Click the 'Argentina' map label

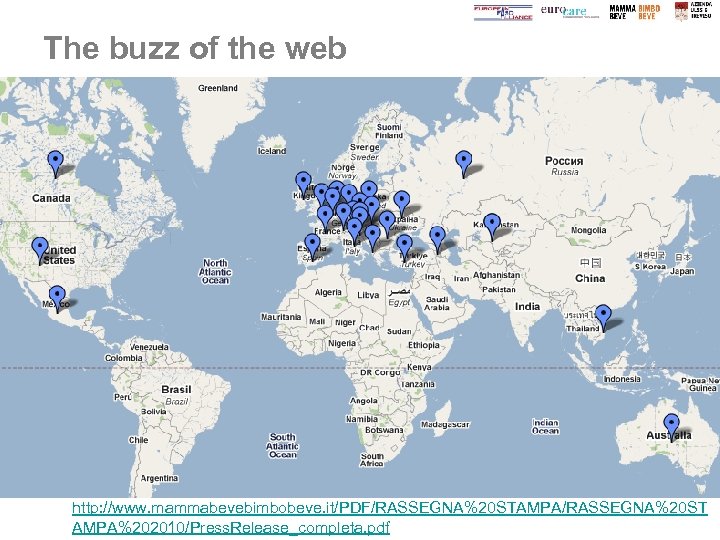tap(159, 478)
